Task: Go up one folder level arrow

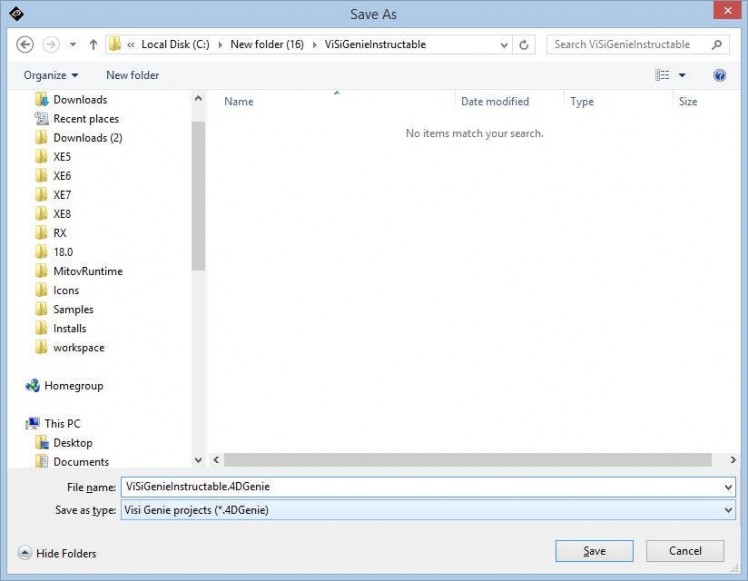Action: (93, 44)
